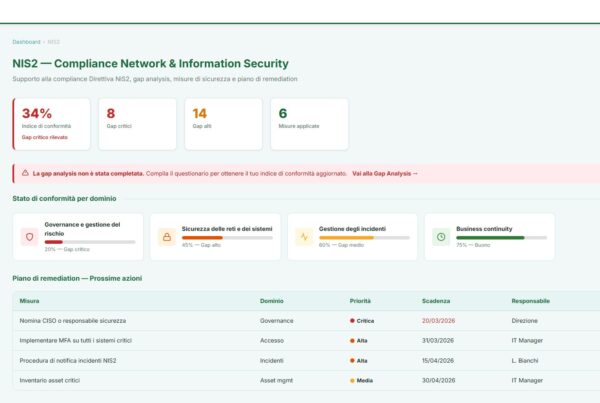This screenshot has height=403, width=600.
Task: Sort by the Priorità column header
Action: tap(360, 301)
